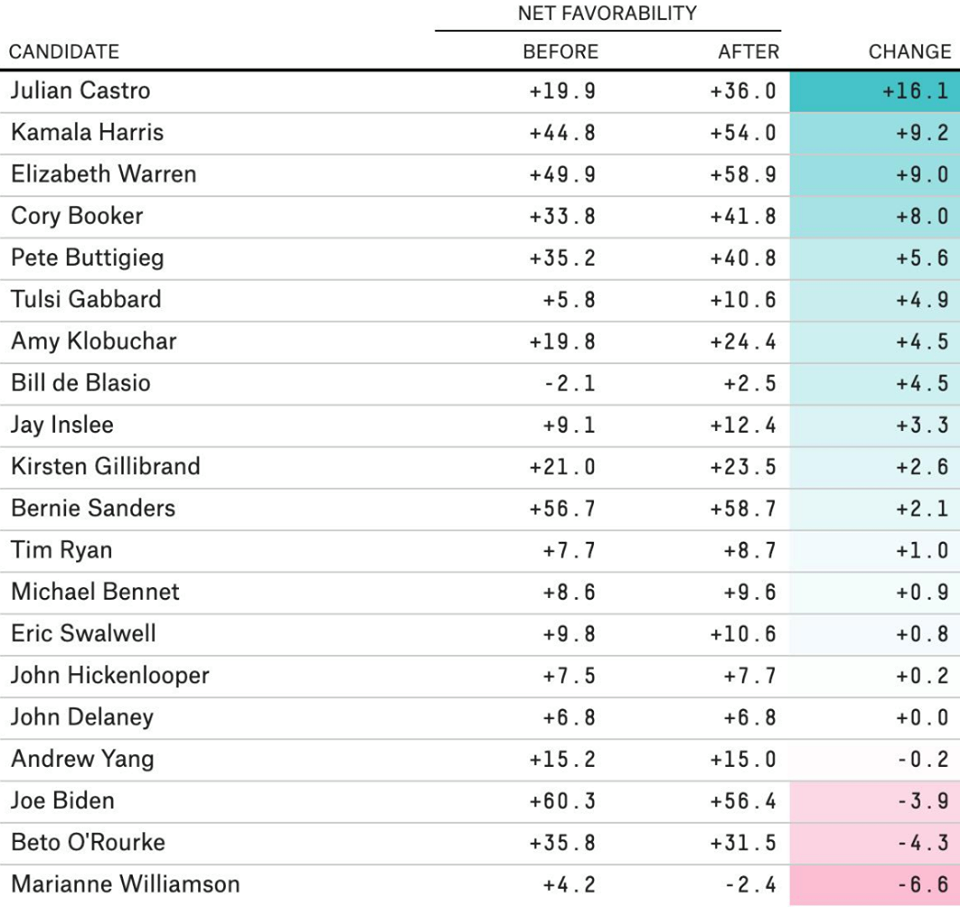Click John Delaney's +0.0 change value

pyautogui.click(x=922, y=717)
